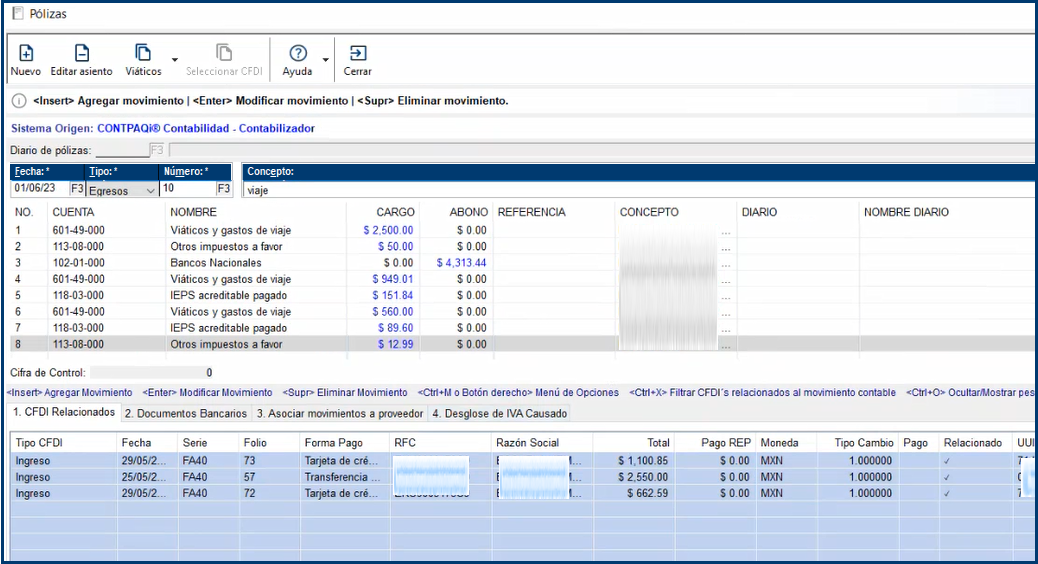Click ellipsis button in row 1 Concepto cell
This screenshot has height=564, width=1038.
click(x=726, y=231)
